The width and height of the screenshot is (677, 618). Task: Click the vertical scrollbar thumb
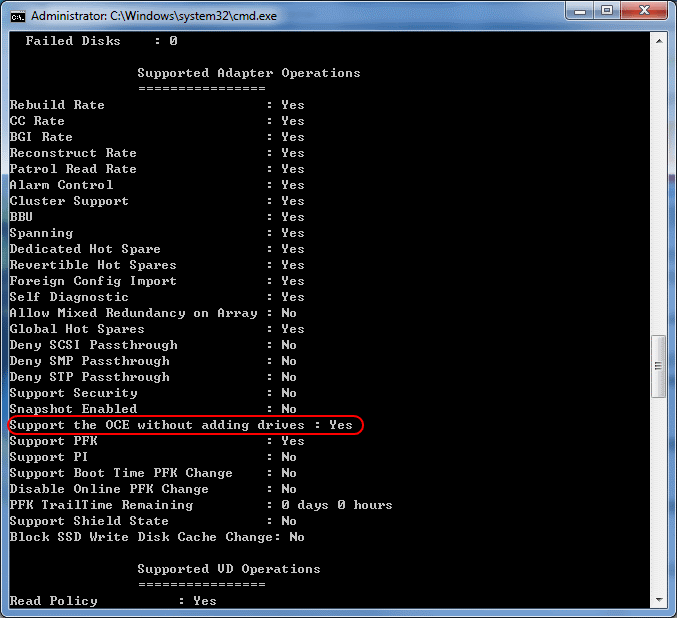point(658,366)
